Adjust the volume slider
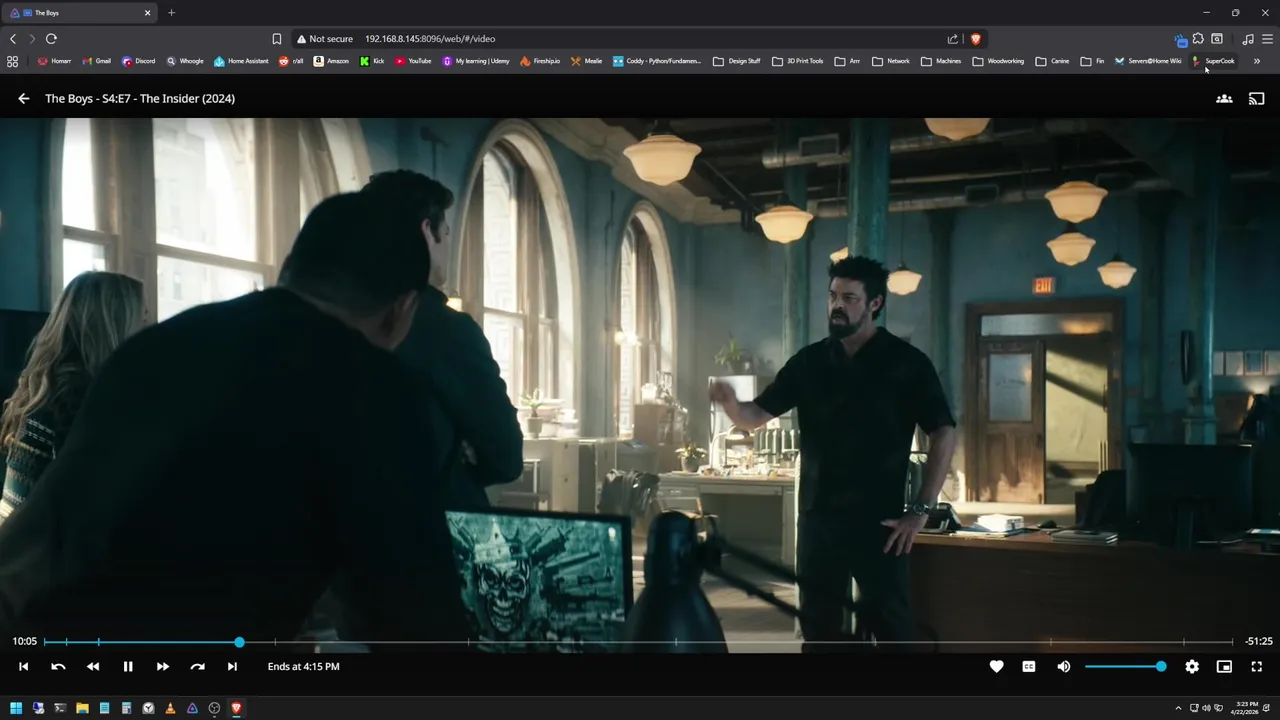 (x=1125, y=666)
